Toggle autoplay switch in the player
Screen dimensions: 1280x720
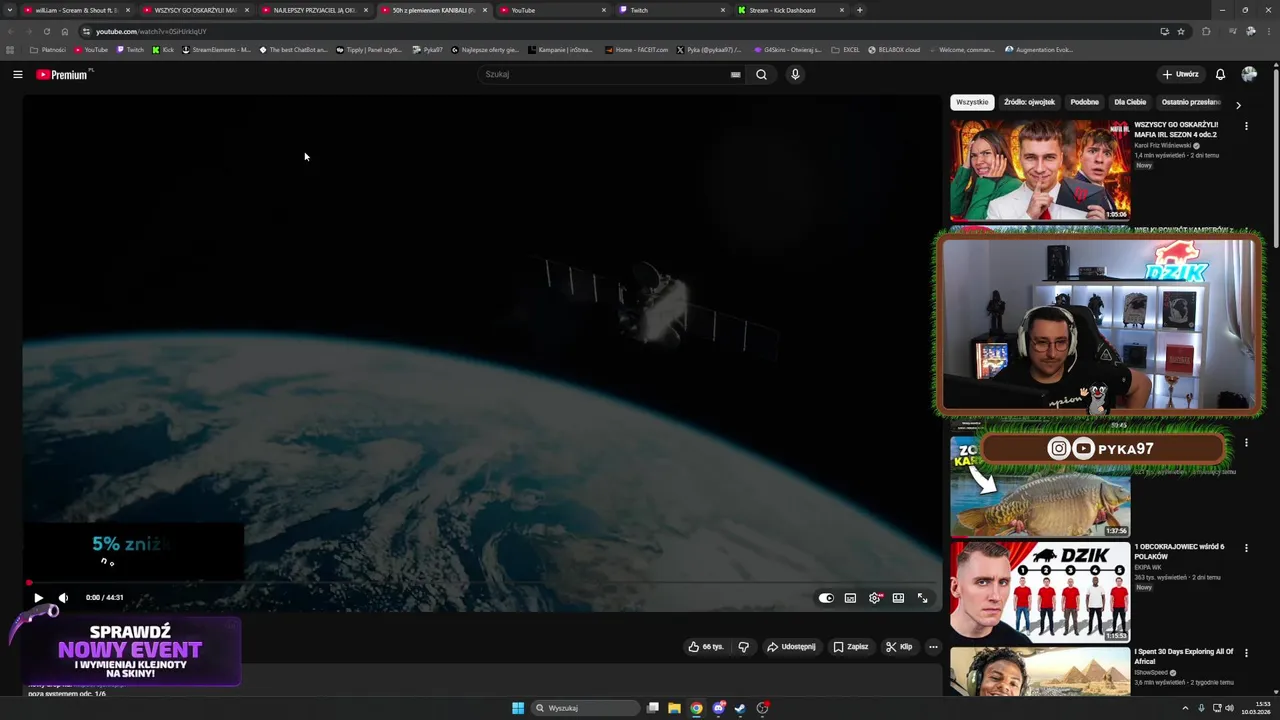[826, 598]
